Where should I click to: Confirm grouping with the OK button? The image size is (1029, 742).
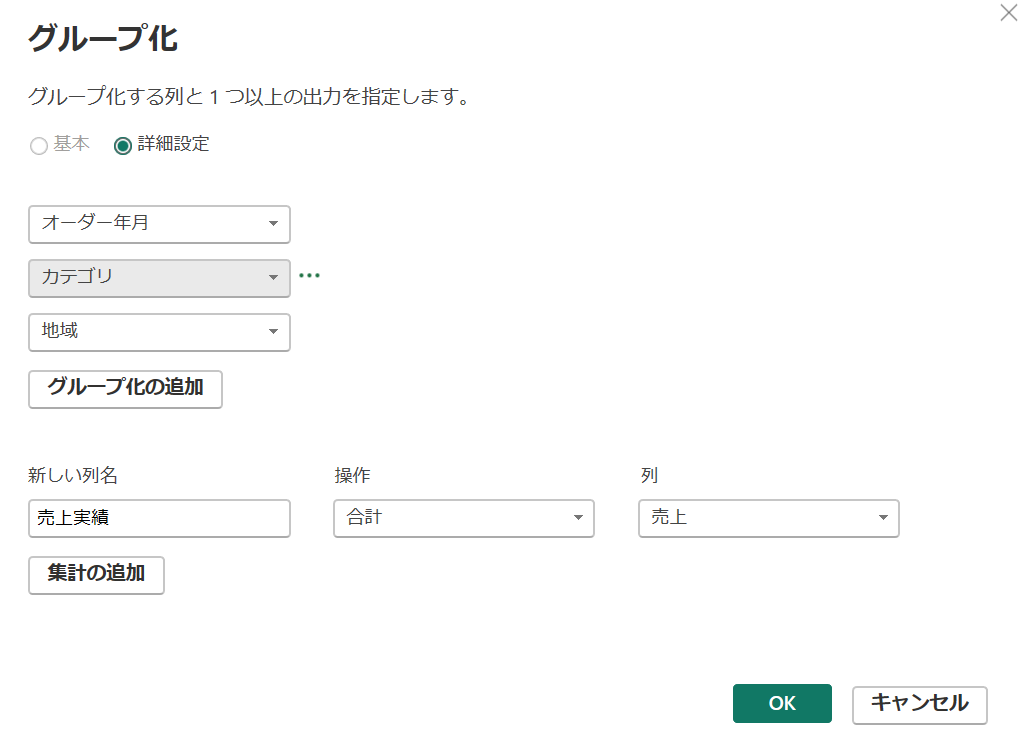coord(782,703)
